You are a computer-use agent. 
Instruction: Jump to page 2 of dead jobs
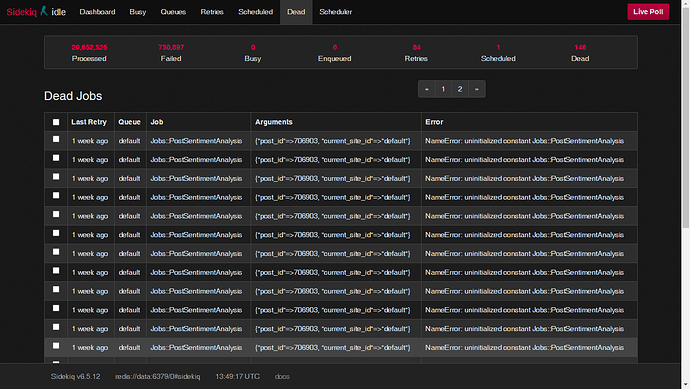pyautogui.click(x=460, y=89)
